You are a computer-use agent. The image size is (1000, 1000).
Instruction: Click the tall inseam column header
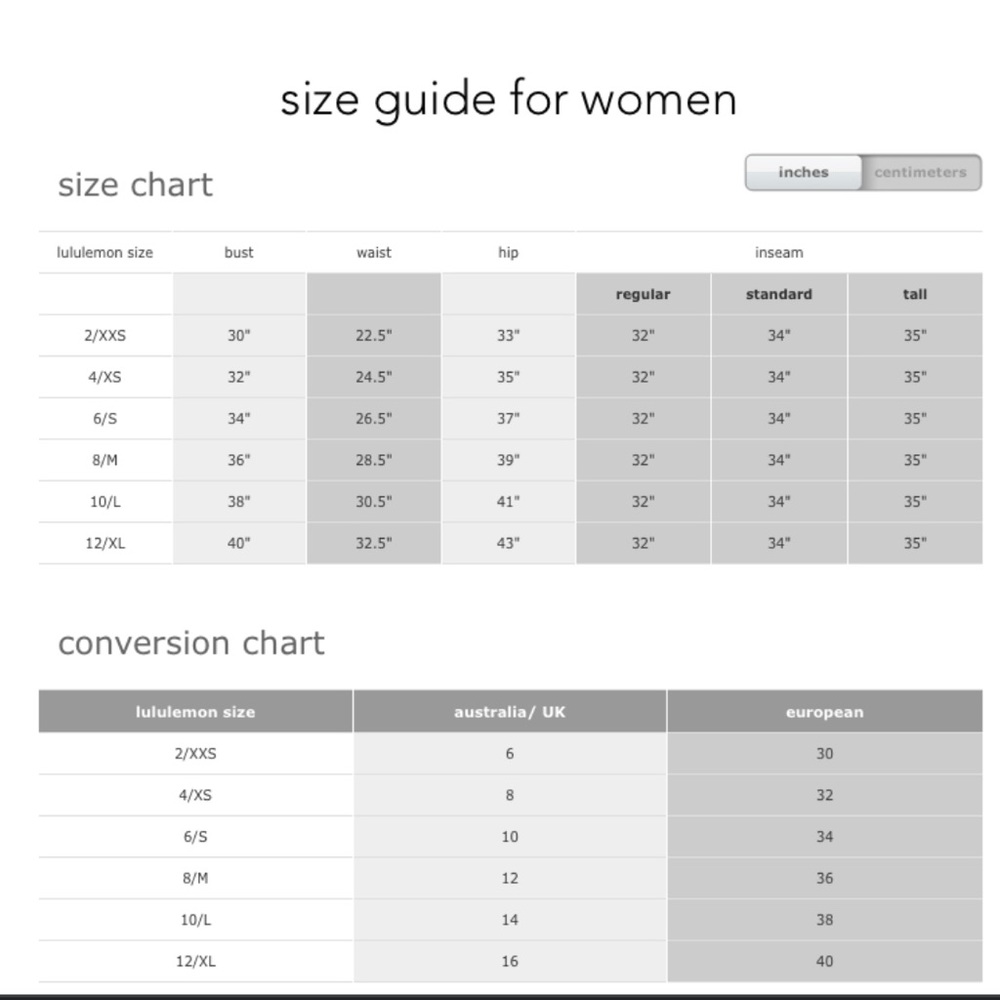coord(915,294)
